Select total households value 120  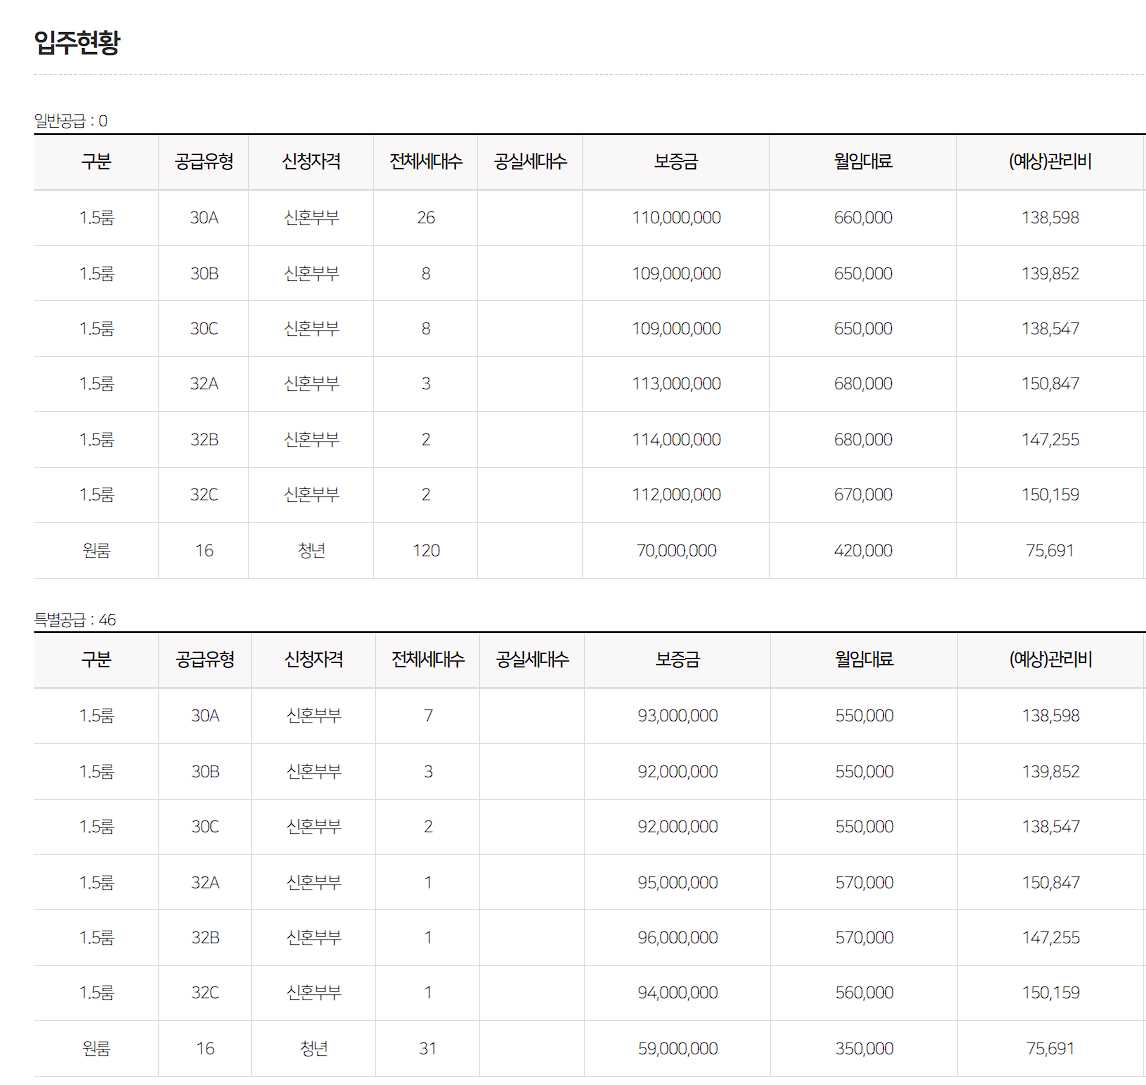426,550
